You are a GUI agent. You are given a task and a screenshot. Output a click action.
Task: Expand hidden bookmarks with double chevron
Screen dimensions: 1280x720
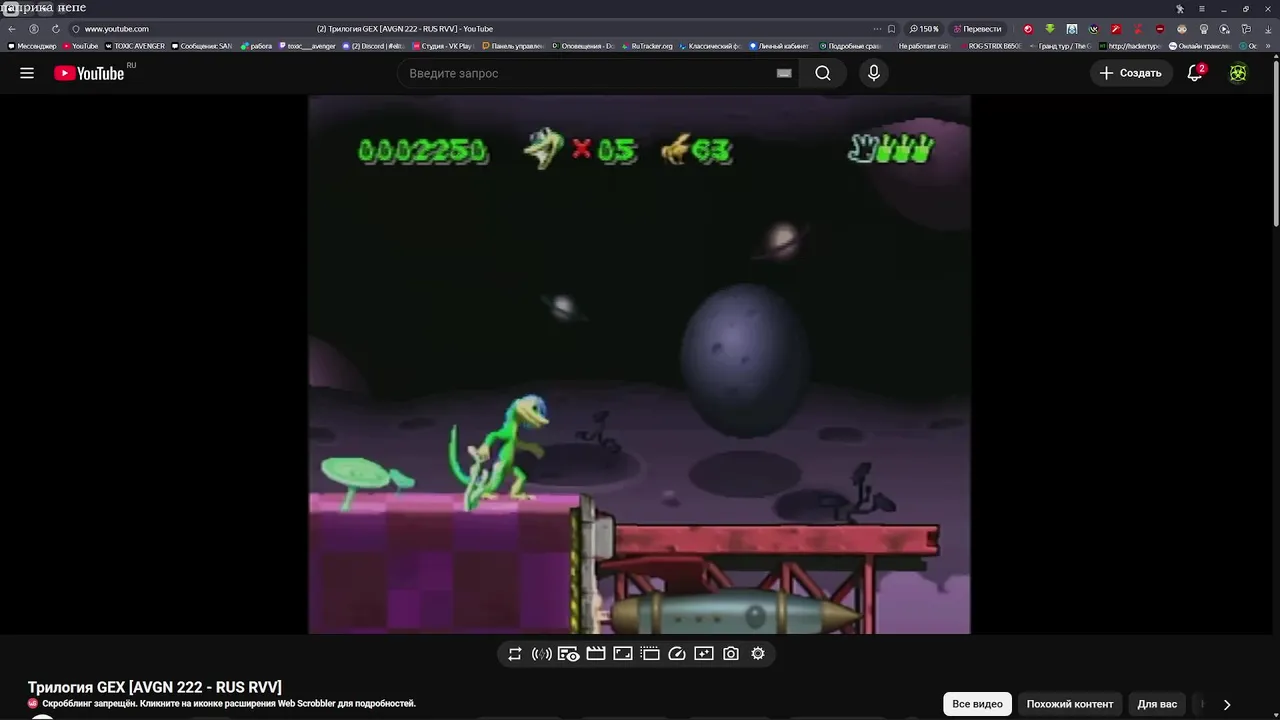[x=1268, y=46]
